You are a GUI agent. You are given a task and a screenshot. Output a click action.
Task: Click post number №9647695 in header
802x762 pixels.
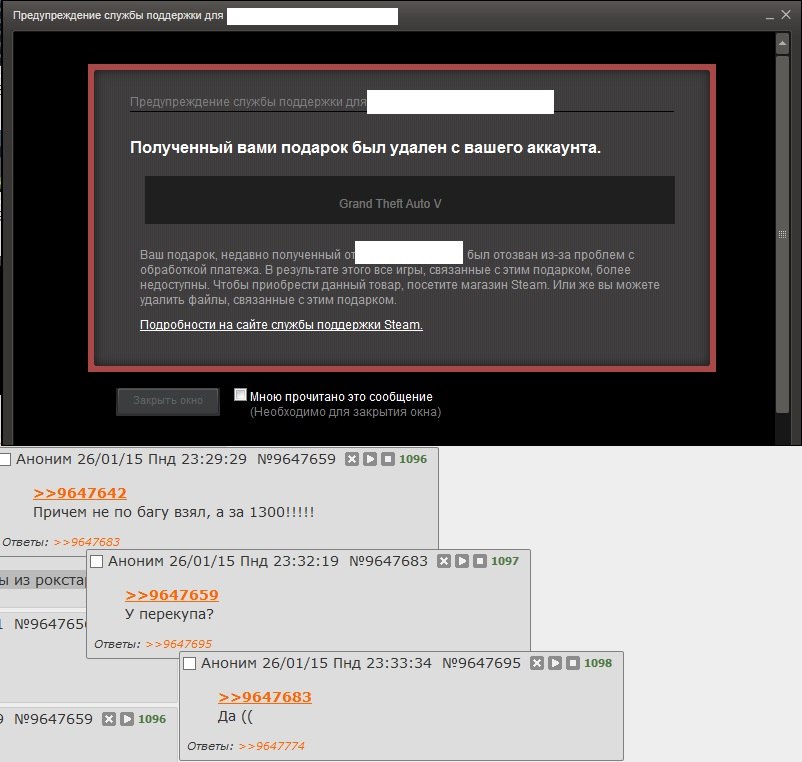[481, 663]
